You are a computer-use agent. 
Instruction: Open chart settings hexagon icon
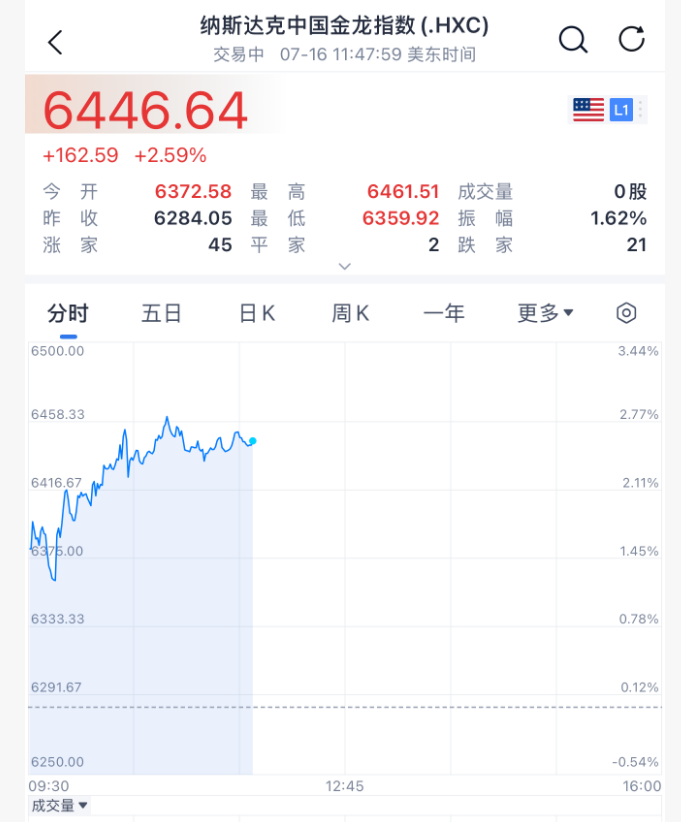(626, 313)
